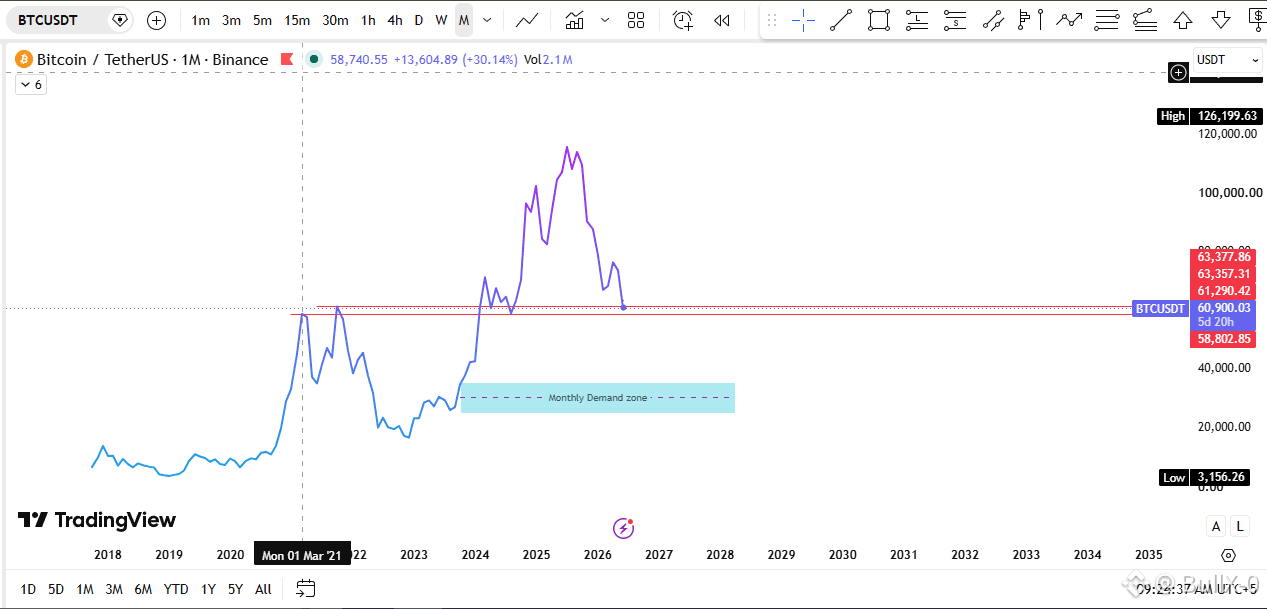Select the 15m interval
This screenshot has width=1267, height=609.
pos(297,20)
